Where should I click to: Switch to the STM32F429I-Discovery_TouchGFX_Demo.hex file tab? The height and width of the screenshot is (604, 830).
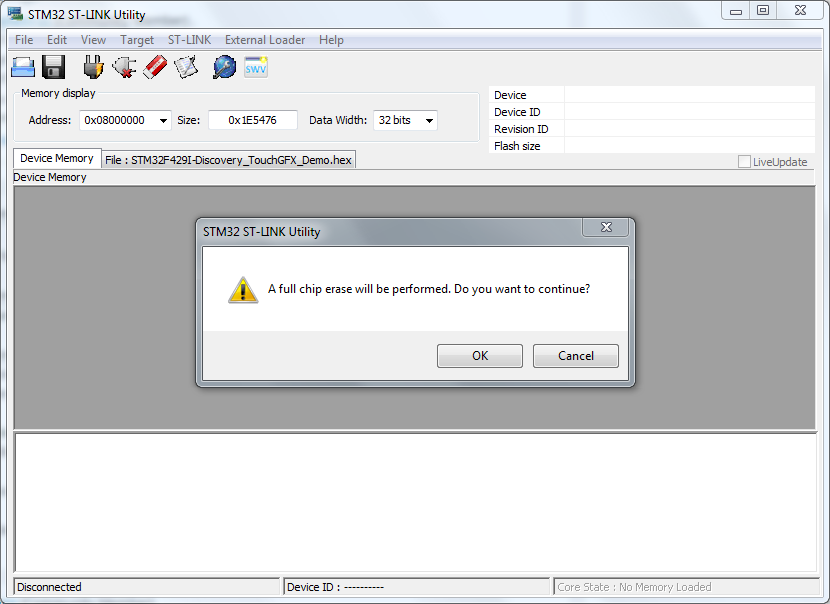228,160
